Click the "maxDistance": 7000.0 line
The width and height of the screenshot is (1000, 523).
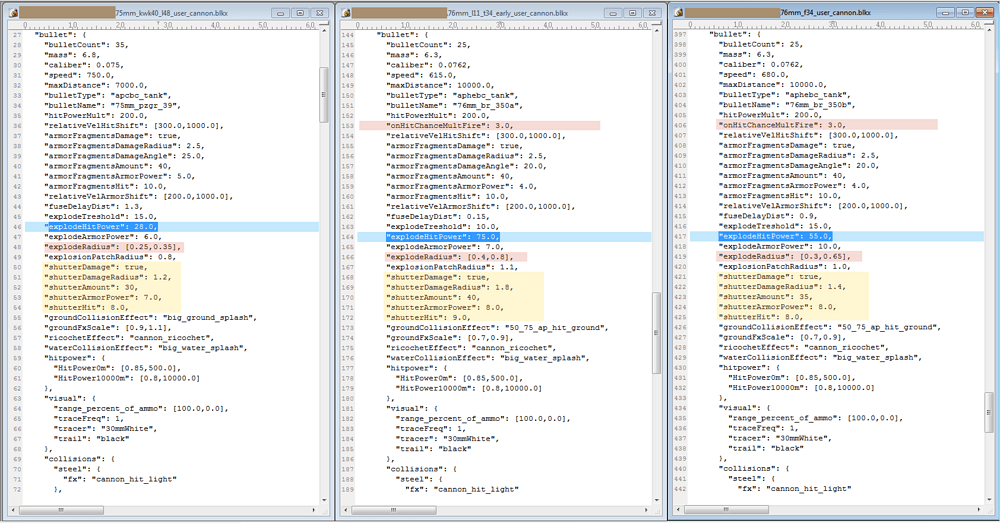click(95, 85)
